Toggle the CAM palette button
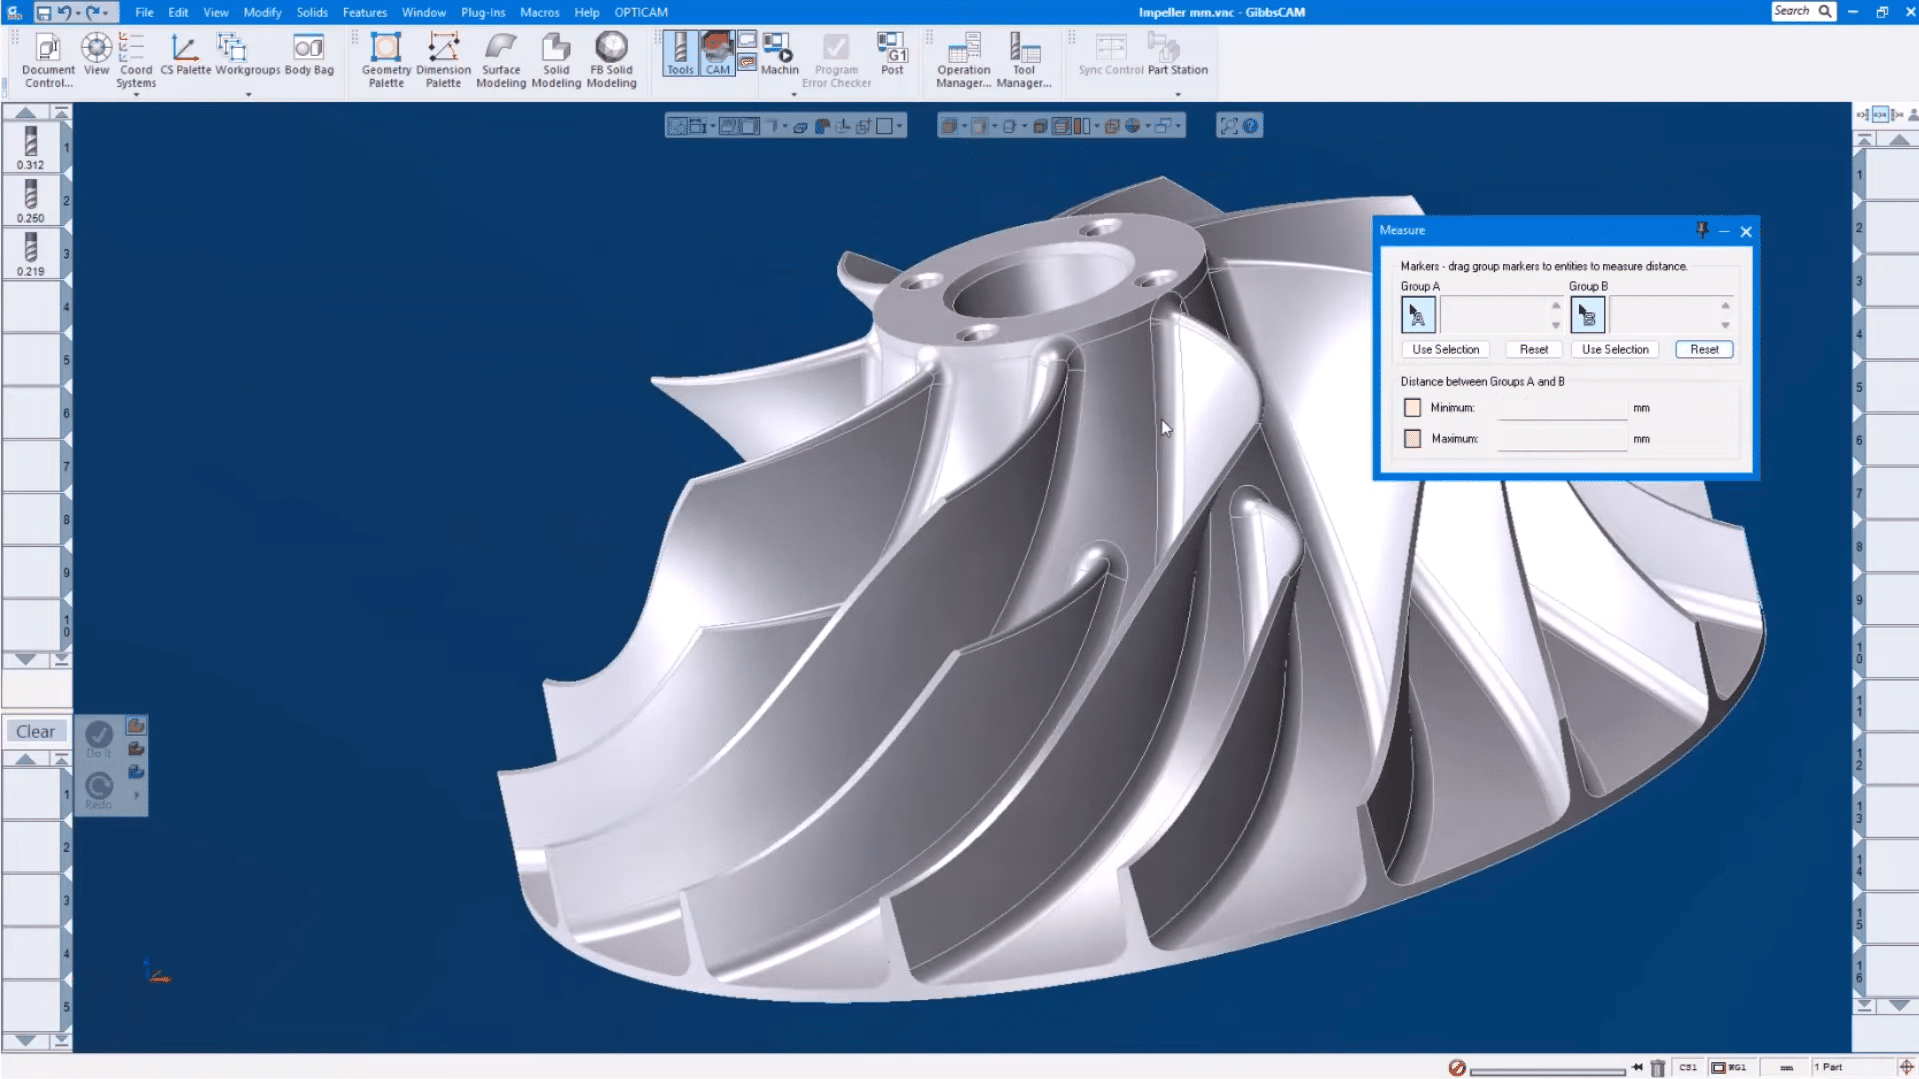The width and height of the screenshot is (1919, 1079). pyautogui.click(x=717, y=53)
